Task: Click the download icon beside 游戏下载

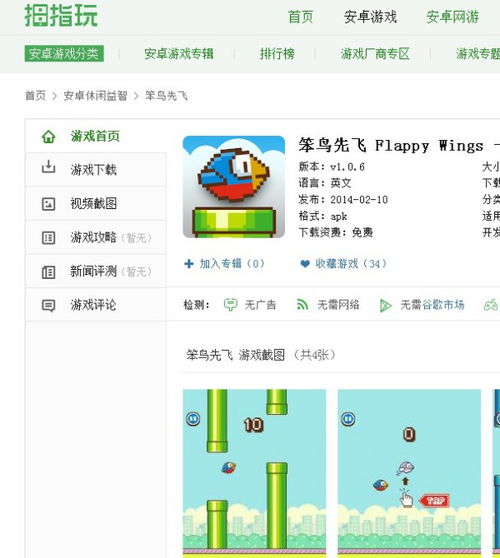Action: click(48, 167)
